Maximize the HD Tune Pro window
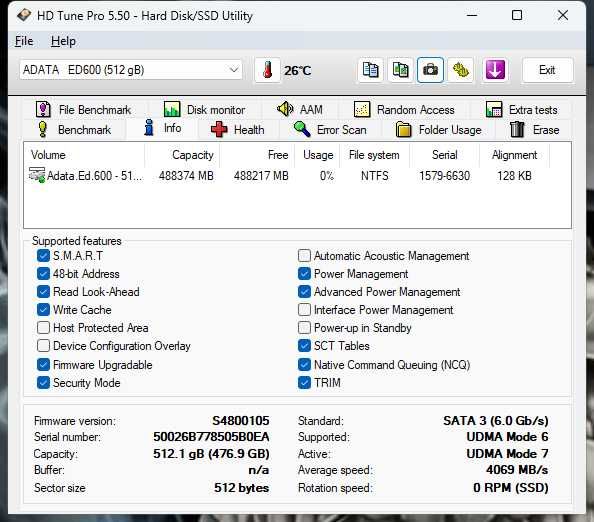594x522 pixels. click(517, 15)
